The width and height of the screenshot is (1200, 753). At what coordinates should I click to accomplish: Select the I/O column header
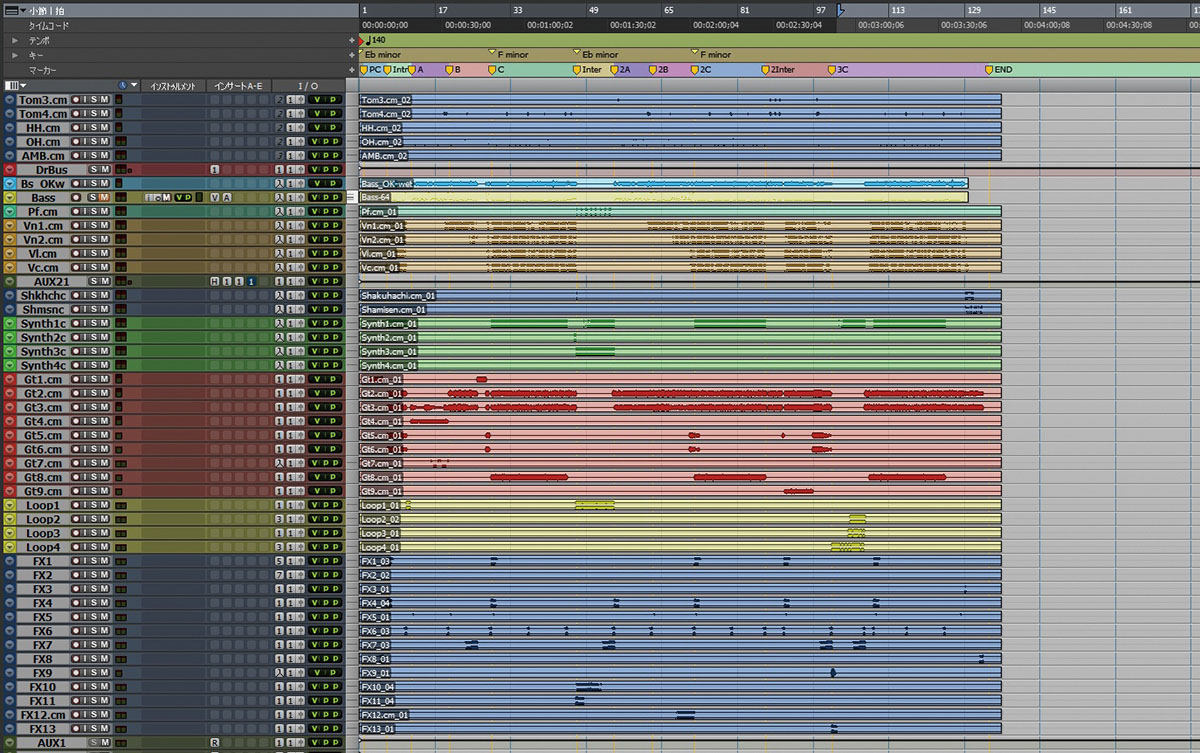308,86
